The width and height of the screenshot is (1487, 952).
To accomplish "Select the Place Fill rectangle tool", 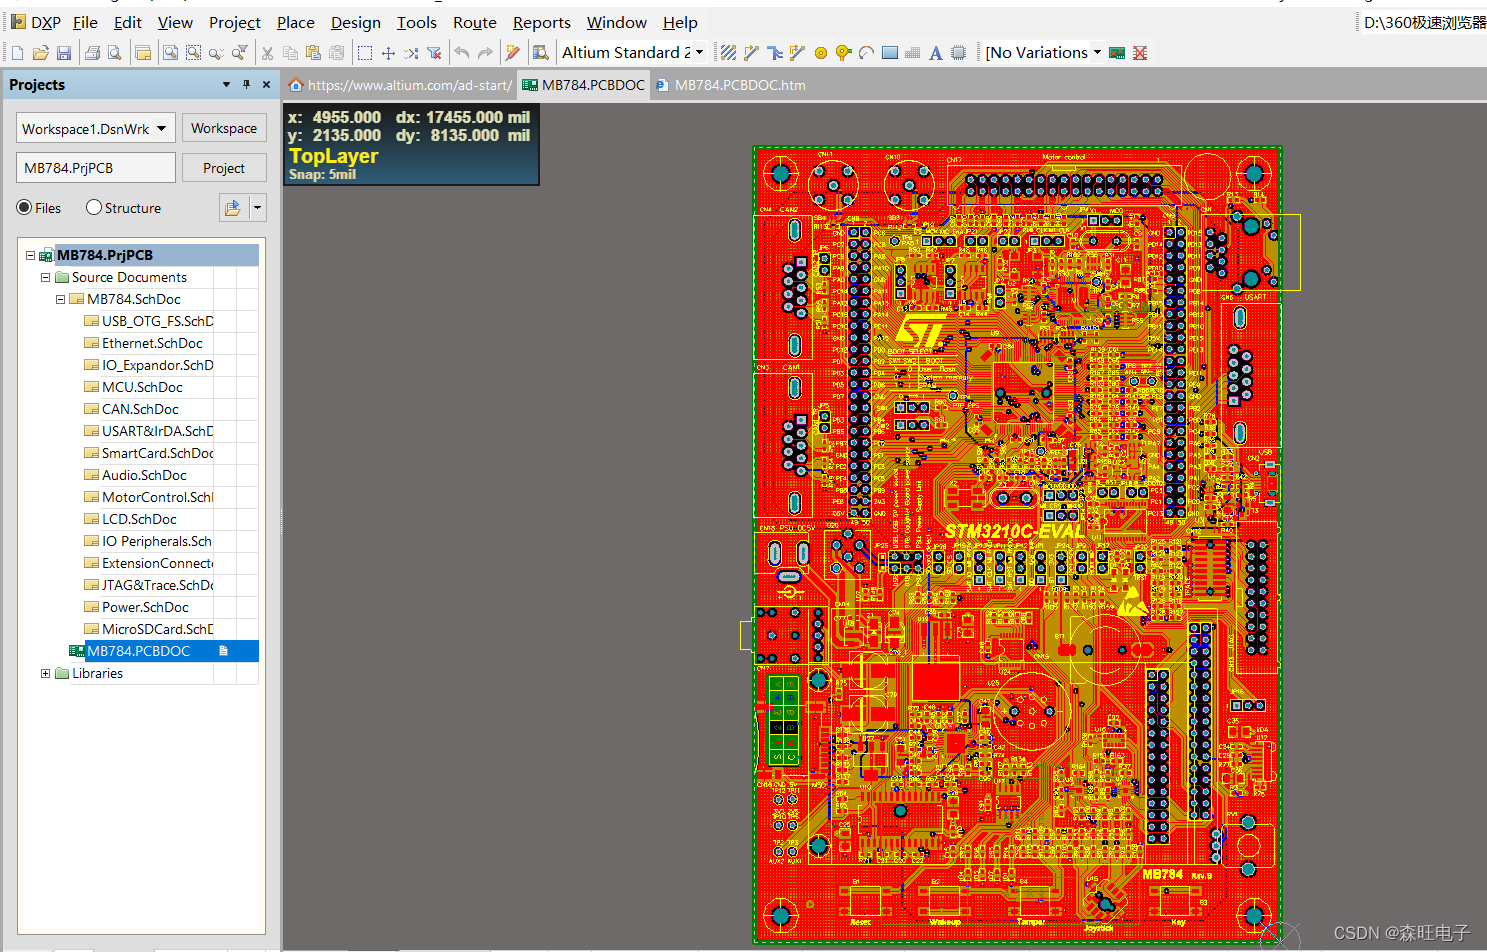I will [x=888, y=52].
